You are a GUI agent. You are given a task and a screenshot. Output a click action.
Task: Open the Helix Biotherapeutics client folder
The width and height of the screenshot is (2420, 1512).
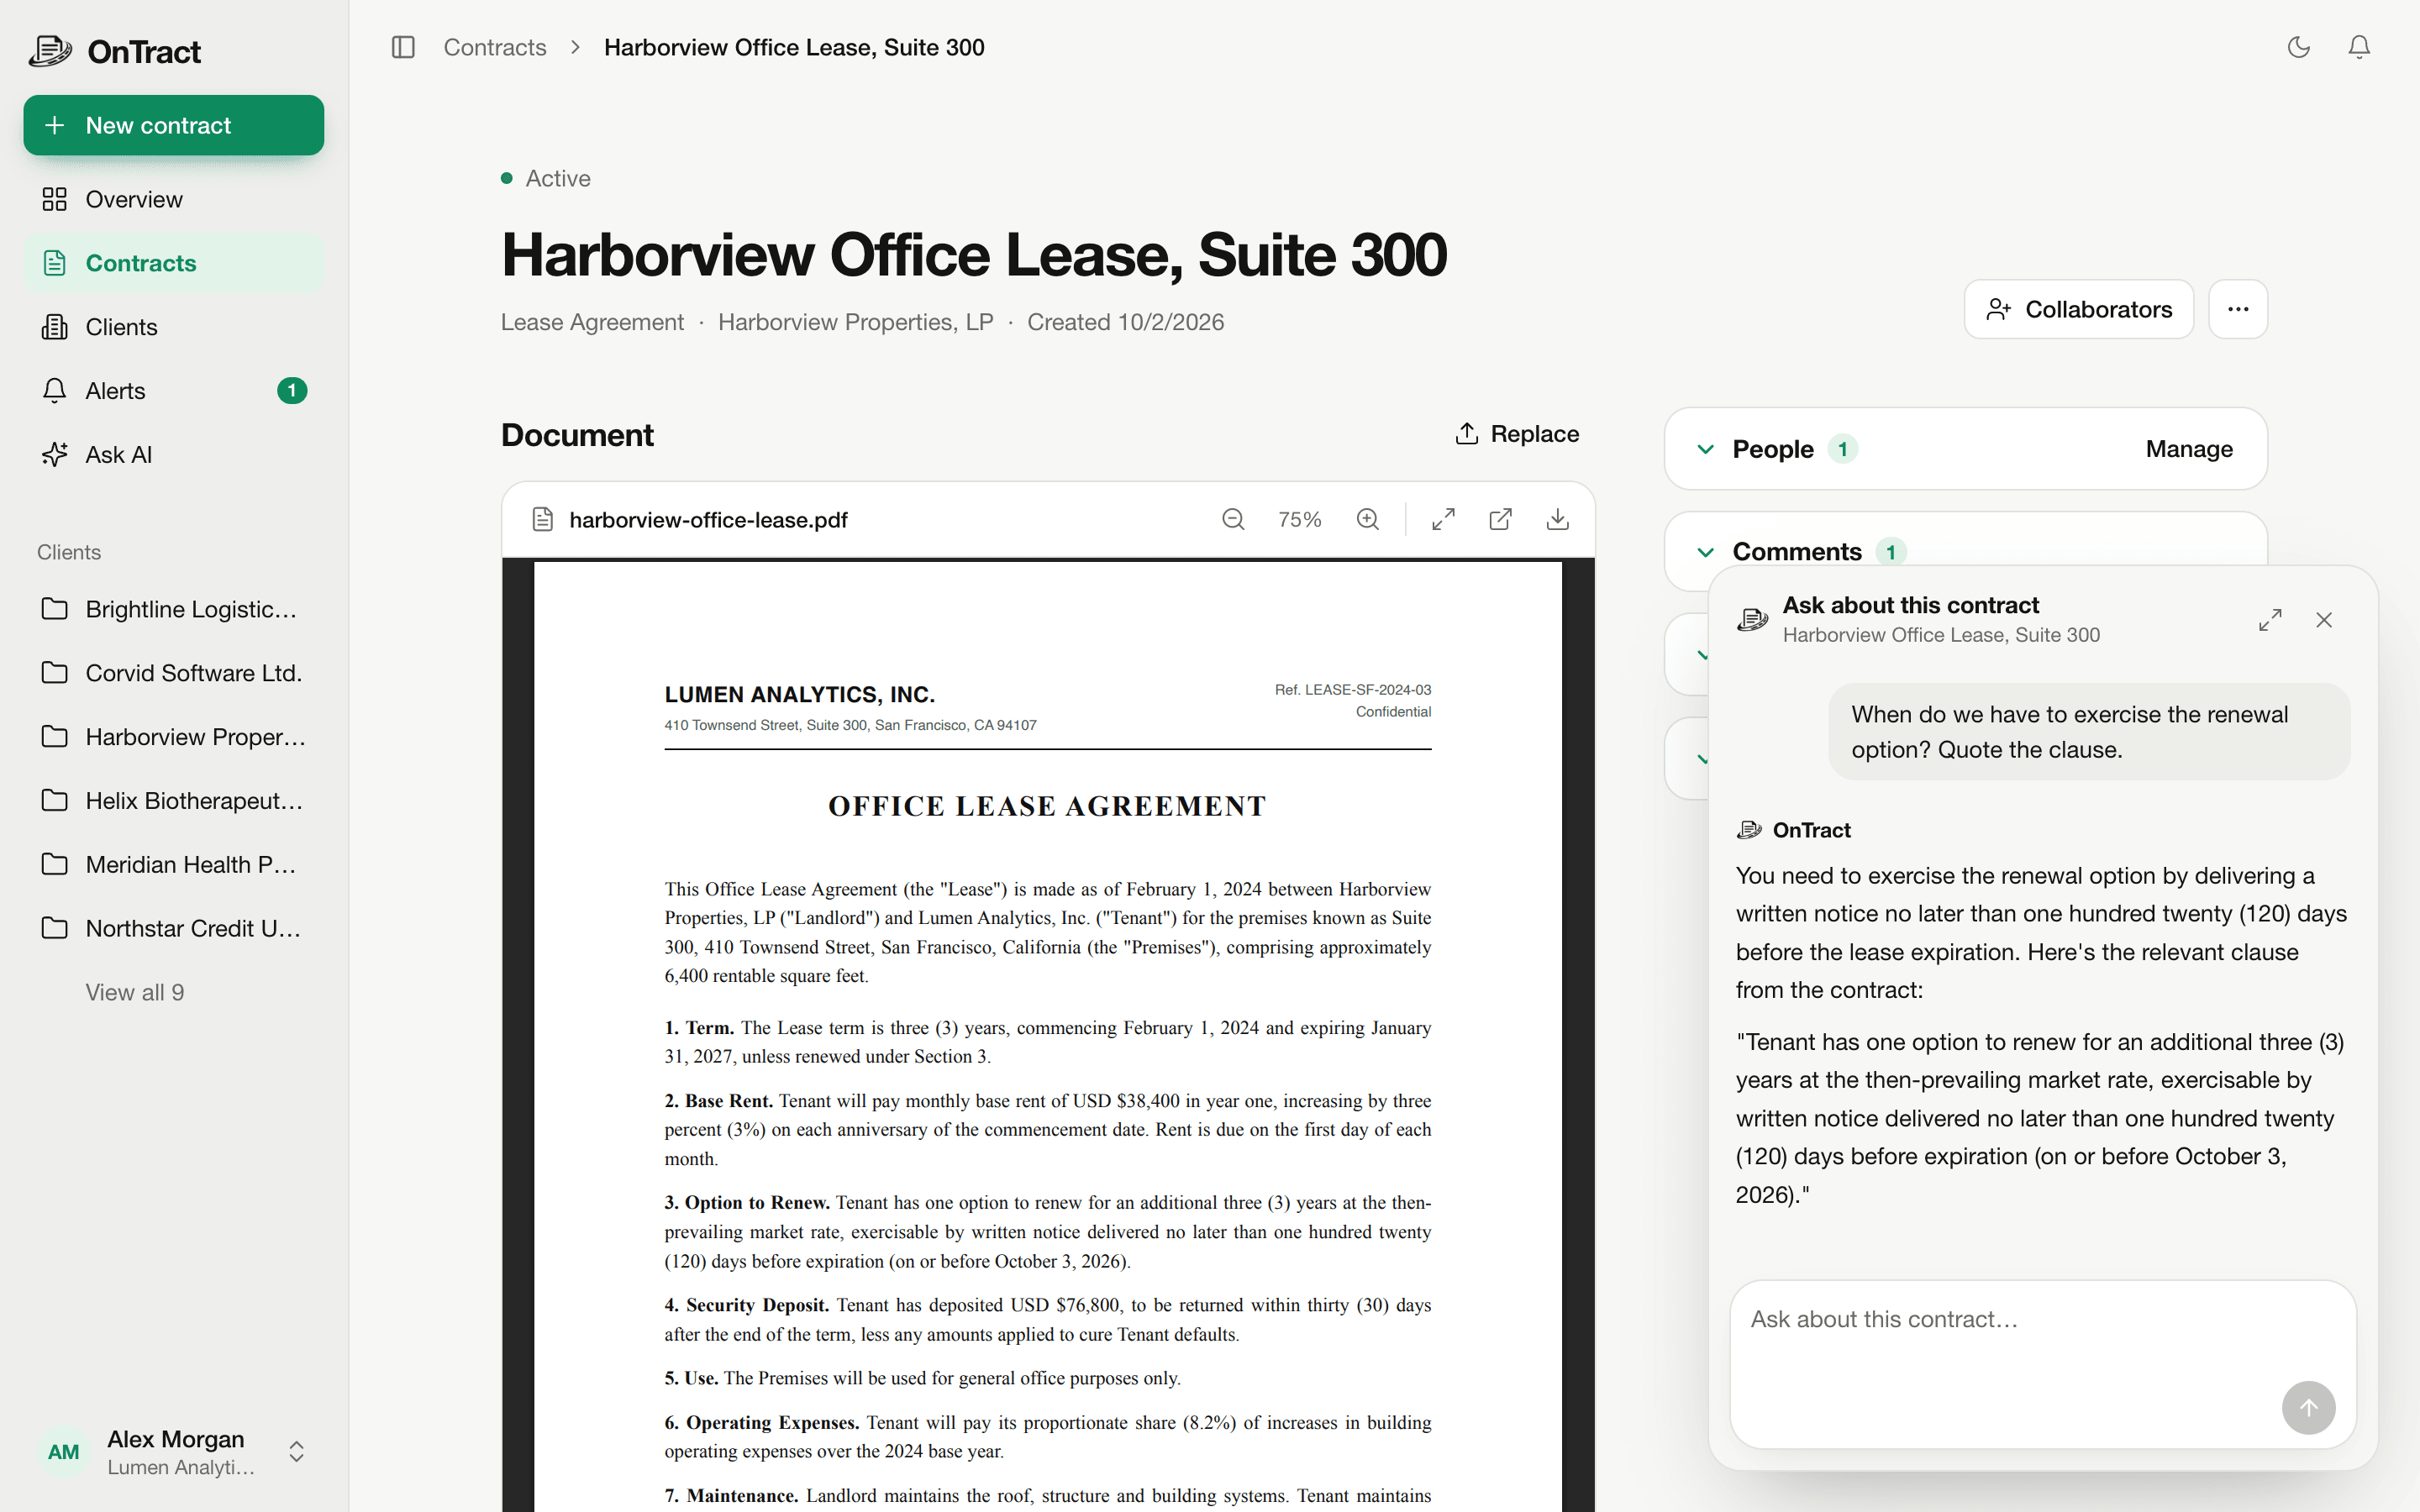(174, 801)
